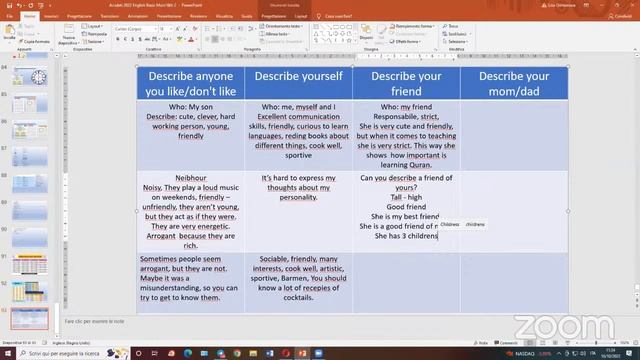The width and height of the screenshot is (640, 360).
Task: Click the Windows taskbar search box
Action: [x=73, y=353]
